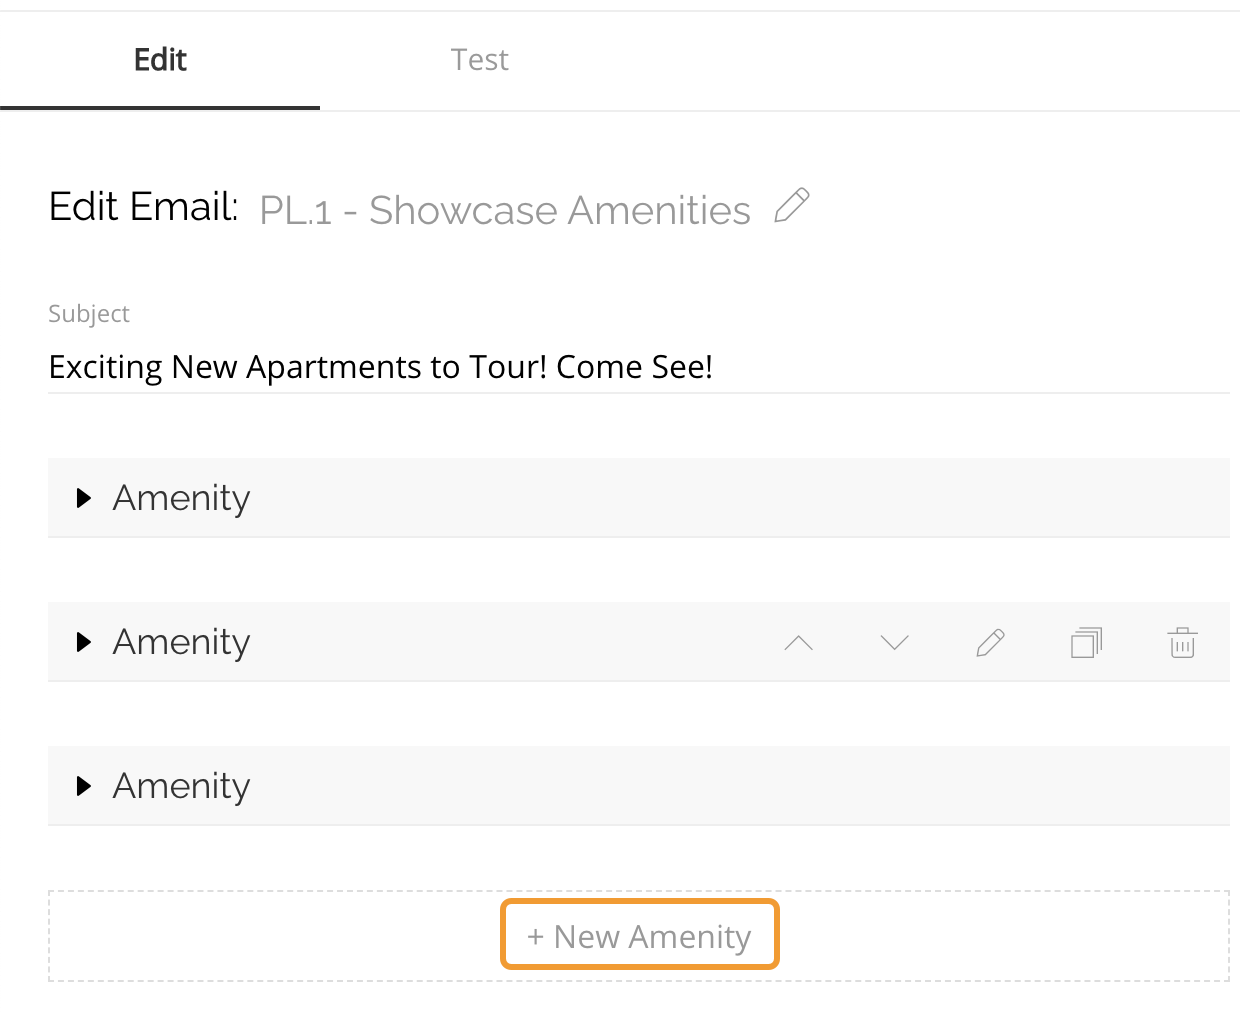Delete the second Amenity with the trash icon

pos(1182,643)
